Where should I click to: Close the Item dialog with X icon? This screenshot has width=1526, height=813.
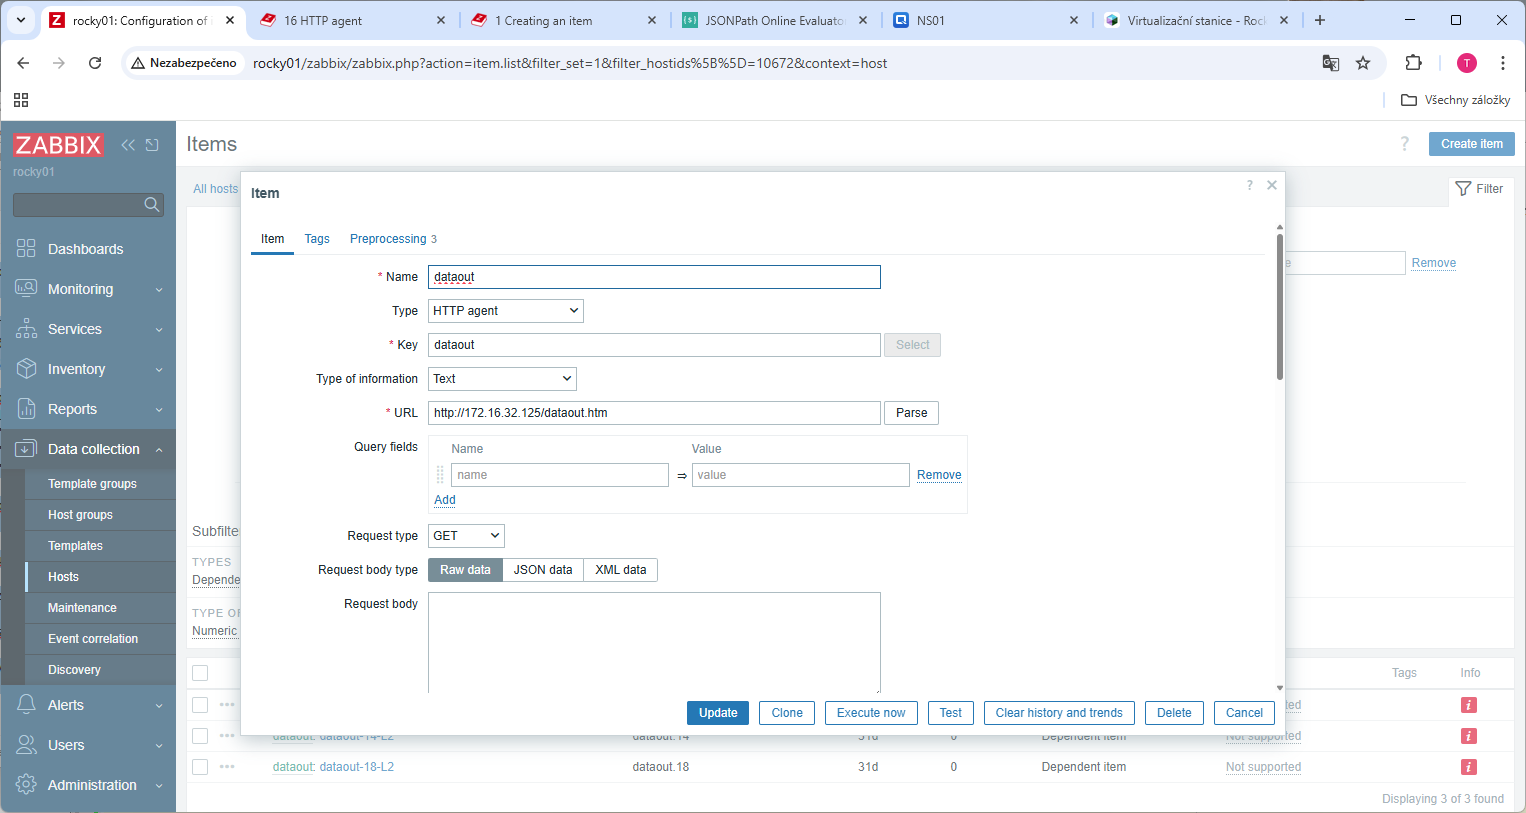tap(1272, 185)
